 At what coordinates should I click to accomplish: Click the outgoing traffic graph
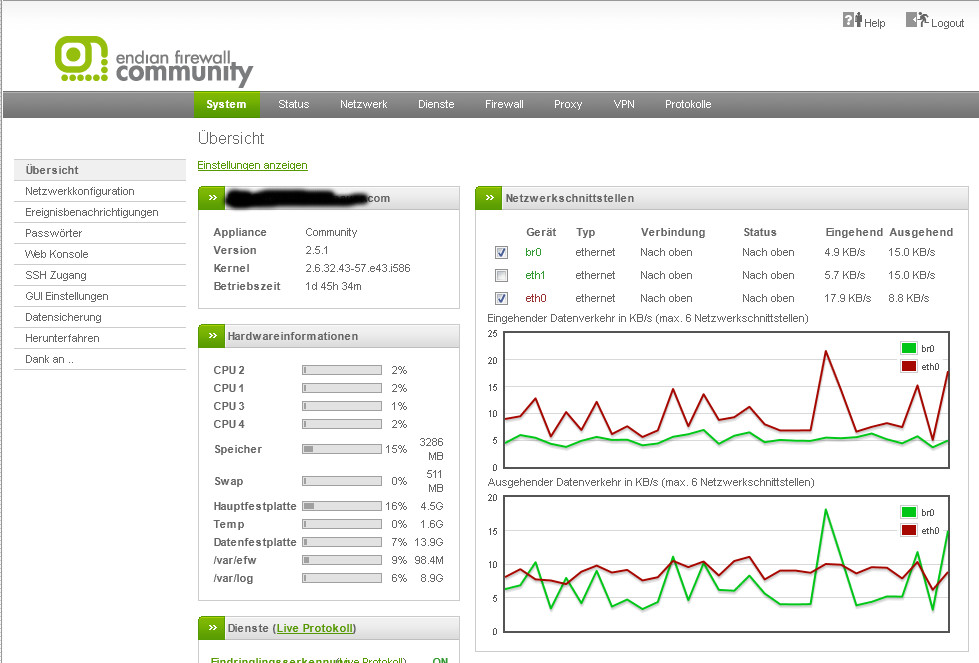coord(725,565)
